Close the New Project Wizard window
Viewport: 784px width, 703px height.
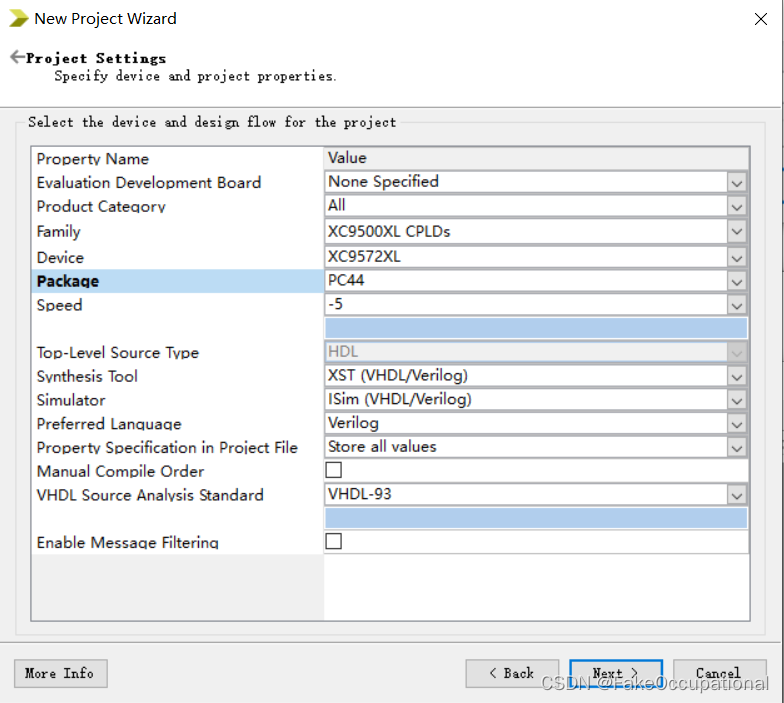click(760, 19)
